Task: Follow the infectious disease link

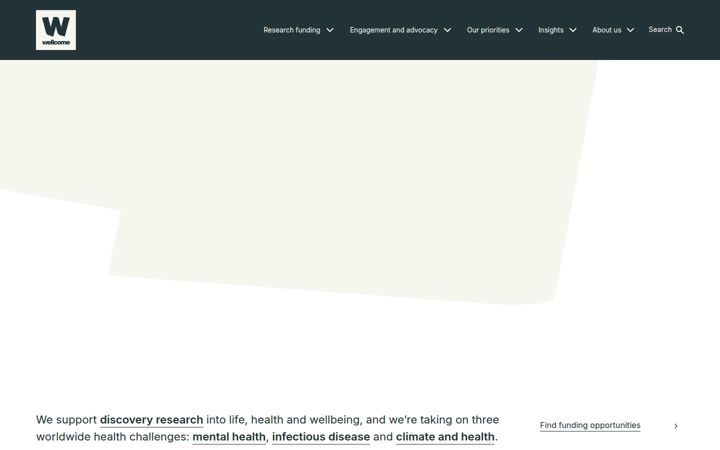Action: click(x=321, y=437)
